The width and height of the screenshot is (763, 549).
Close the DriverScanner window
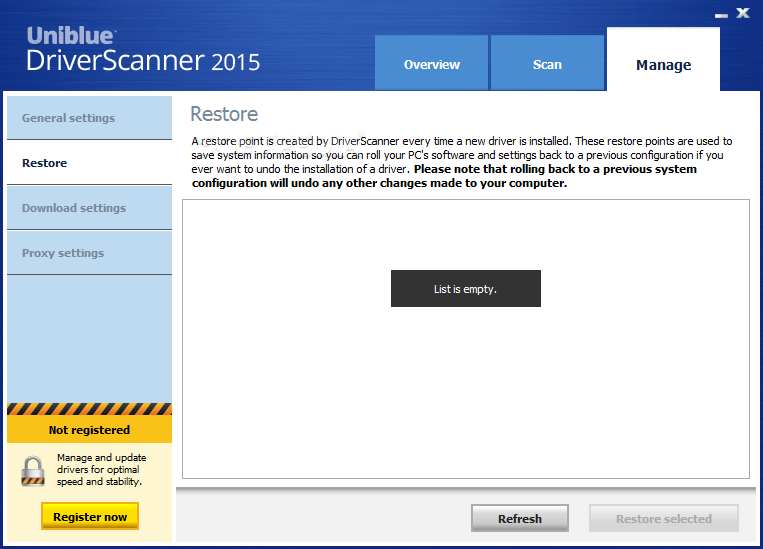[743, 13]
